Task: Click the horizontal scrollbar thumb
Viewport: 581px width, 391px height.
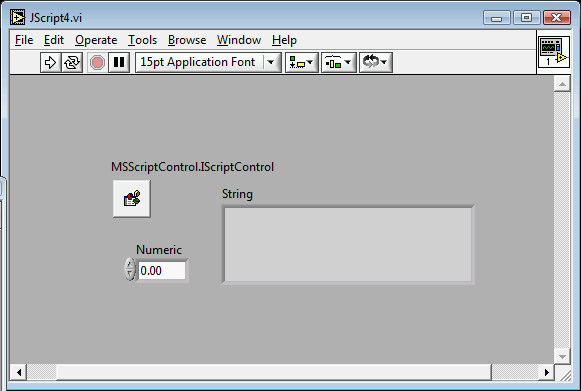Action: pyautogui.click(x=274, y=372)
